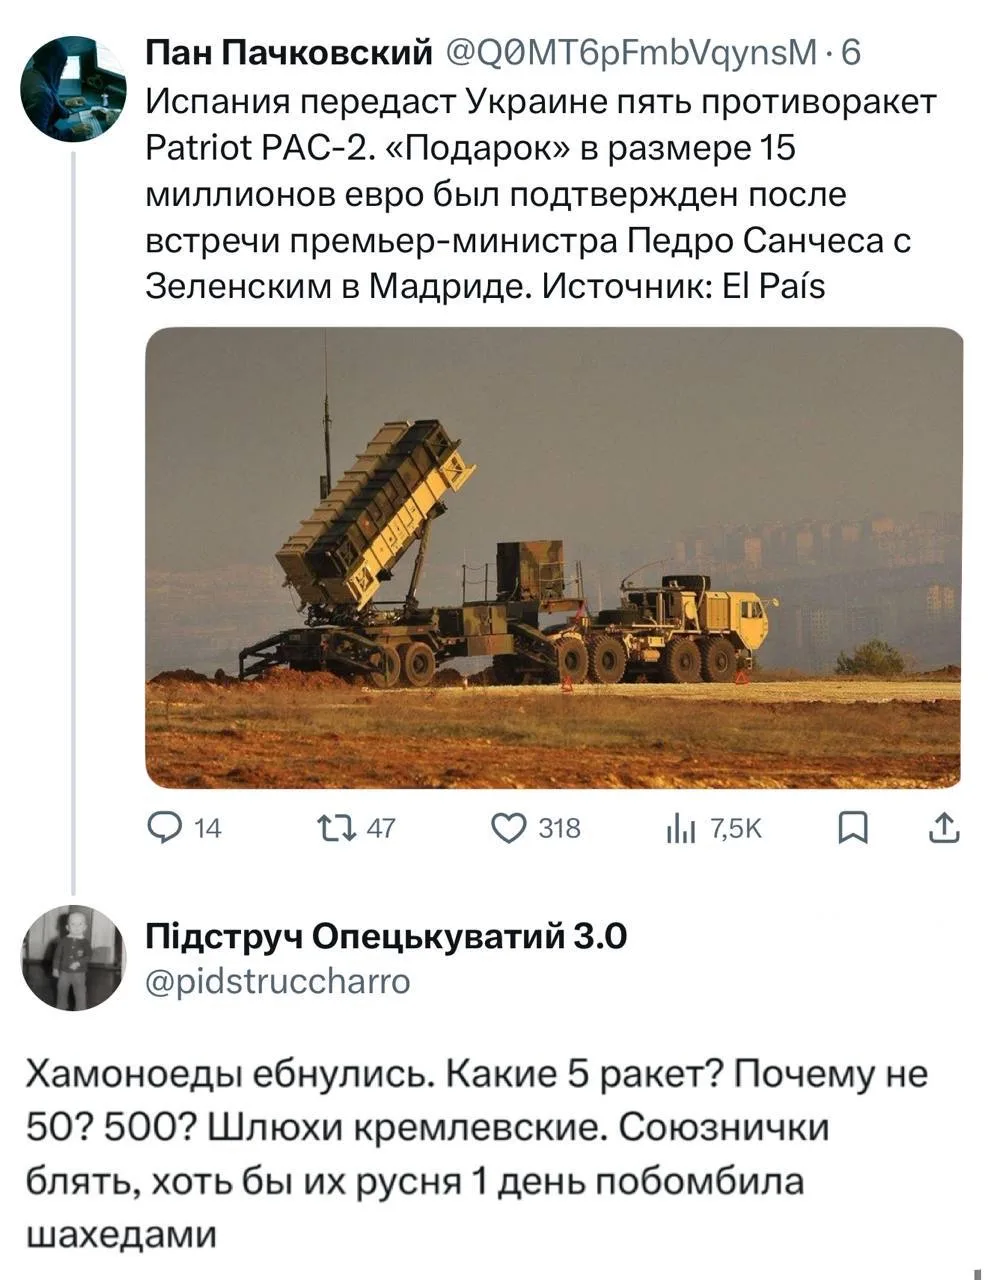Click the Підструч Опецькуватий 3.0 name
Viewport: 988px width, 1280px height.
tap(386, 936)
